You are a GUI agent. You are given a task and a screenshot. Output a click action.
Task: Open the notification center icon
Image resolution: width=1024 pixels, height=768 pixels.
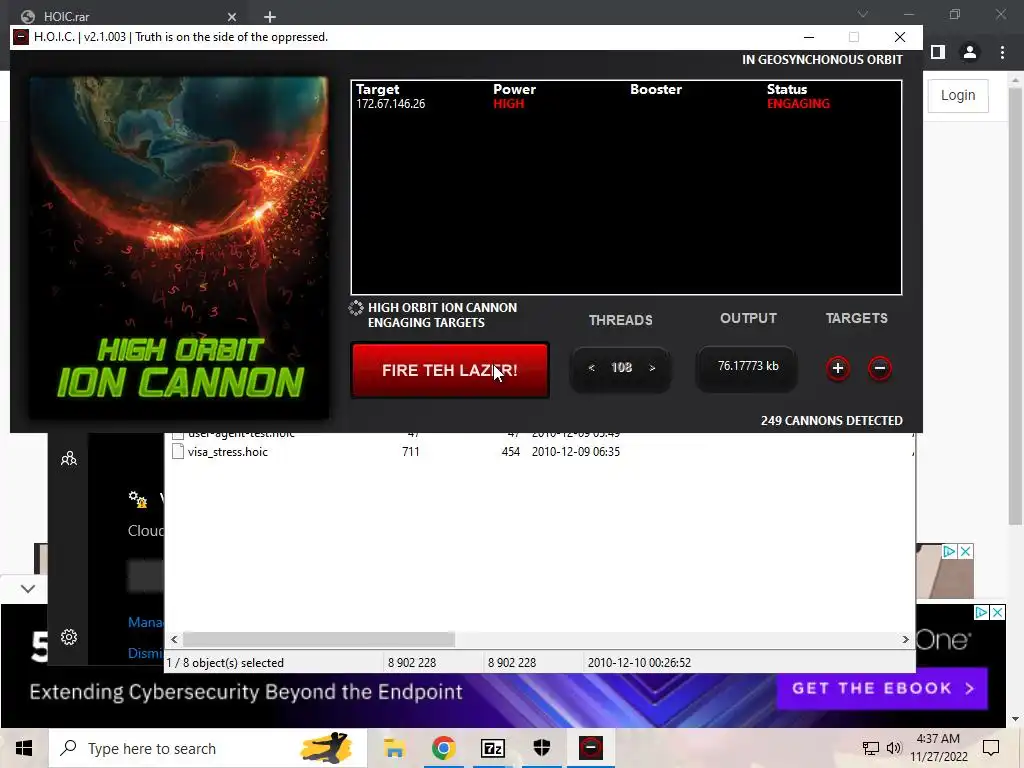[x=991, y=748]
